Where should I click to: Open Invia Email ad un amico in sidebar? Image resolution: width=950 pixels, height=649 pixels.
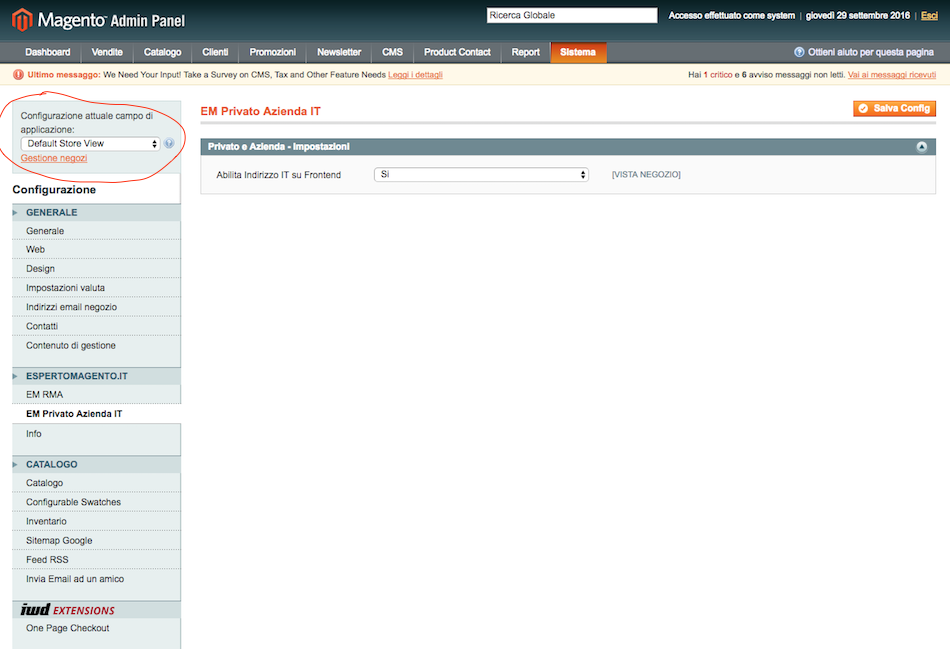(96, 579)
